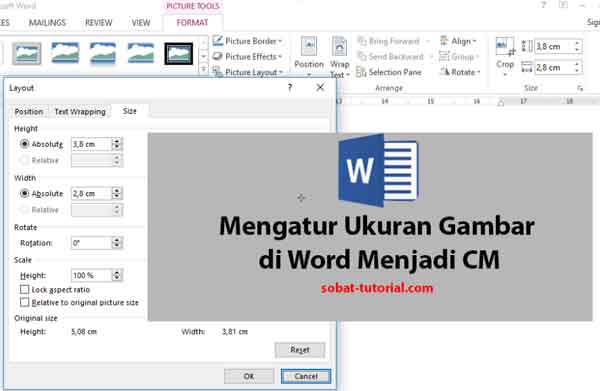Click the ribbon shape width field
Screen dimensions: 600x391
coord(554,68)
